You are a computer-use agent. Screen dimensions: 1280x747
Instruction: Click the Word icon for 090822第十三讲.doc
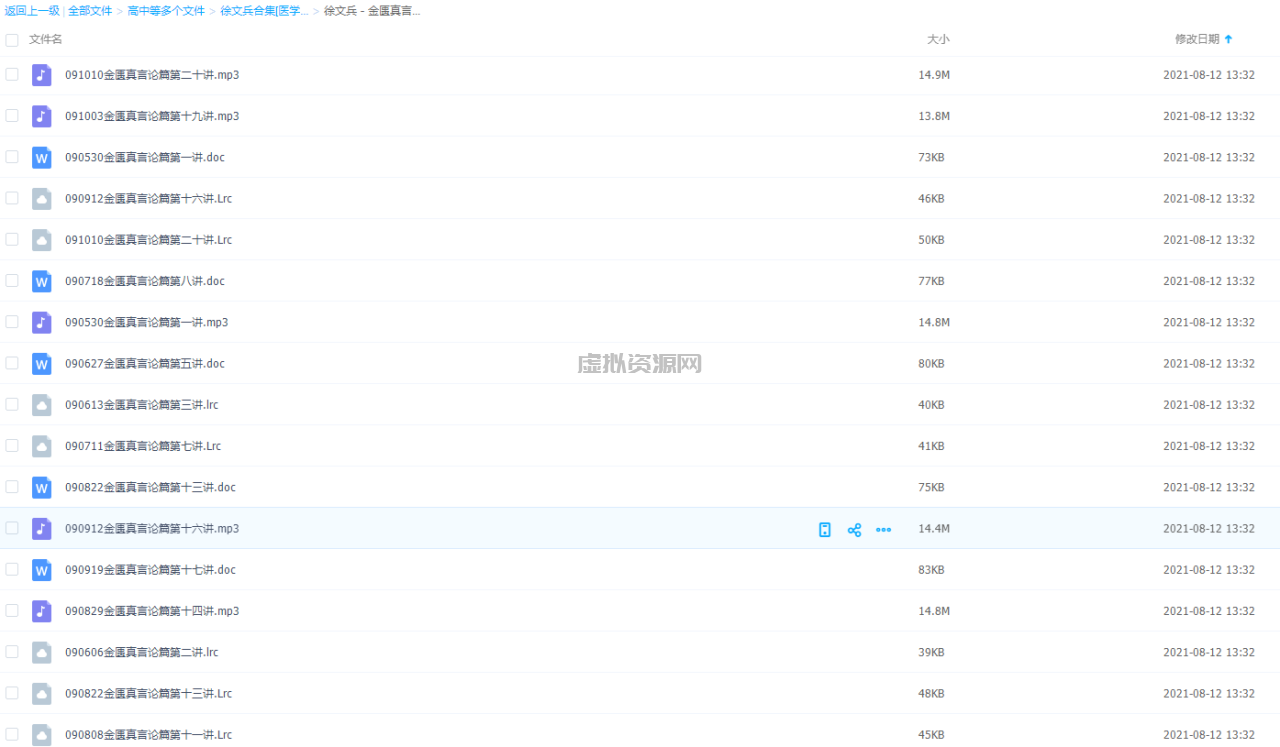(x=41, y=487)
